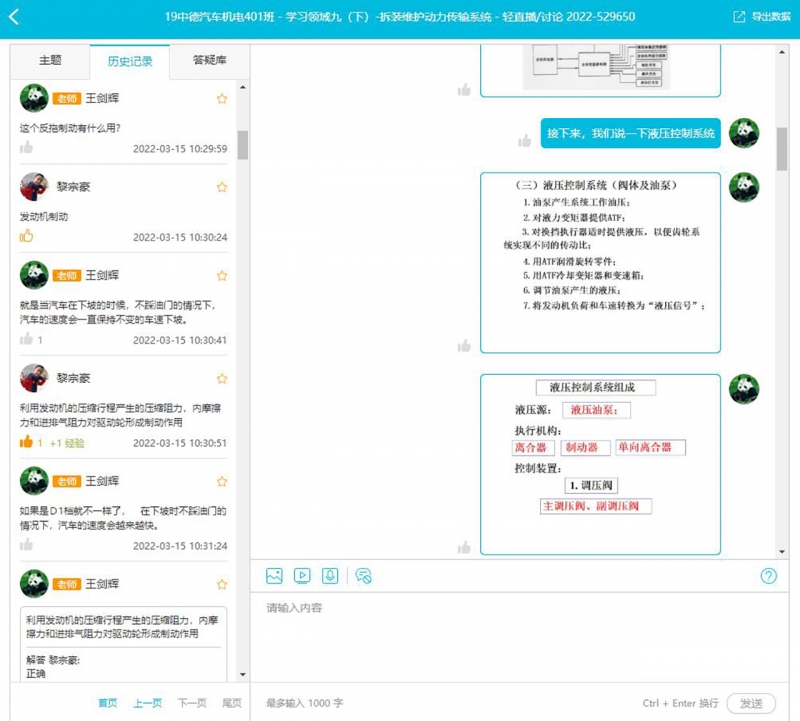Click the 发送 send button
This screenshot has height=721, width=800.
[751, 703]
